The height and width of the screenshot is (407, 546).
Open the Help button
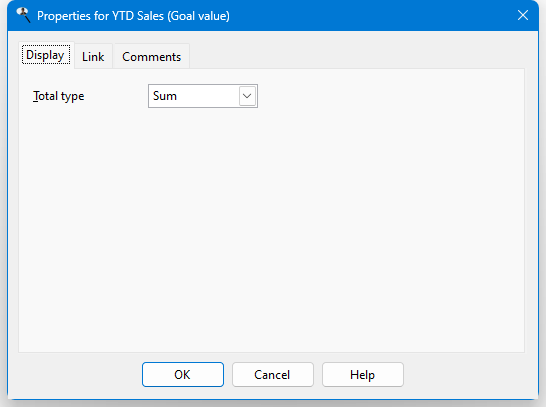(x=362, y=375)
